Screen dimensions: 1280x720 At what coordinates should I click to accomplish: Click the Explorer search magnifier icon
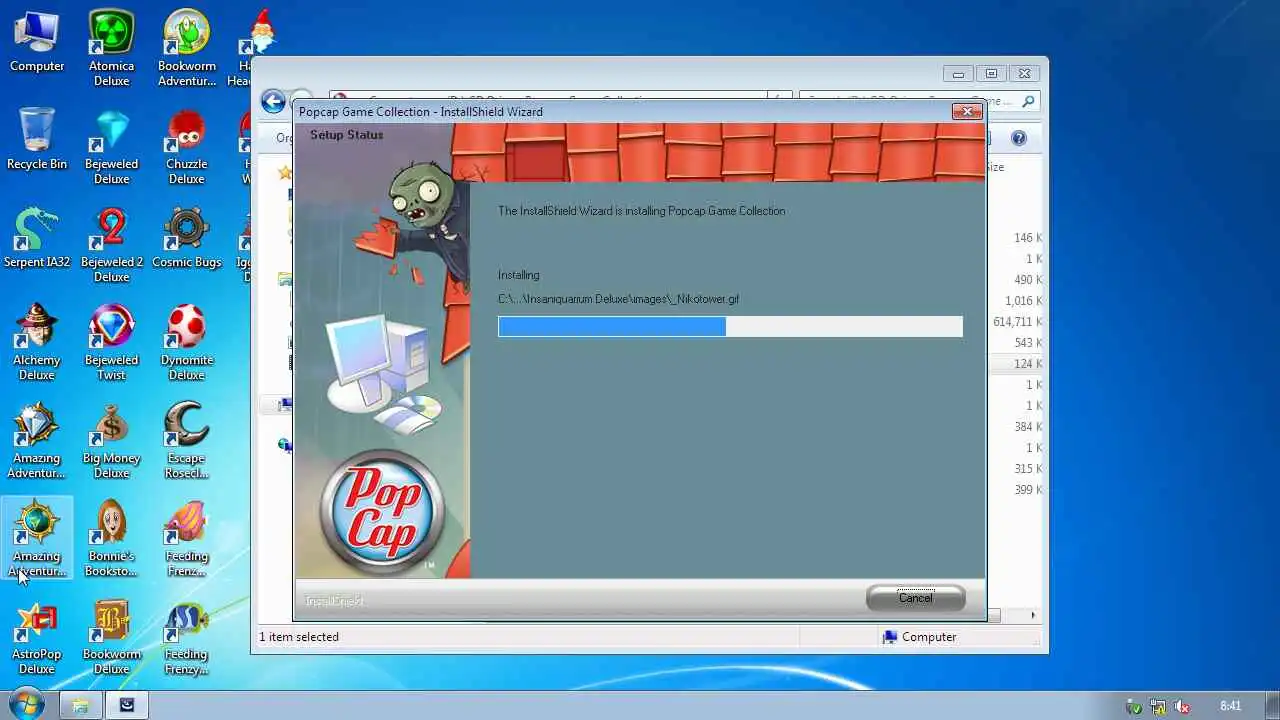coord(1028,101)
